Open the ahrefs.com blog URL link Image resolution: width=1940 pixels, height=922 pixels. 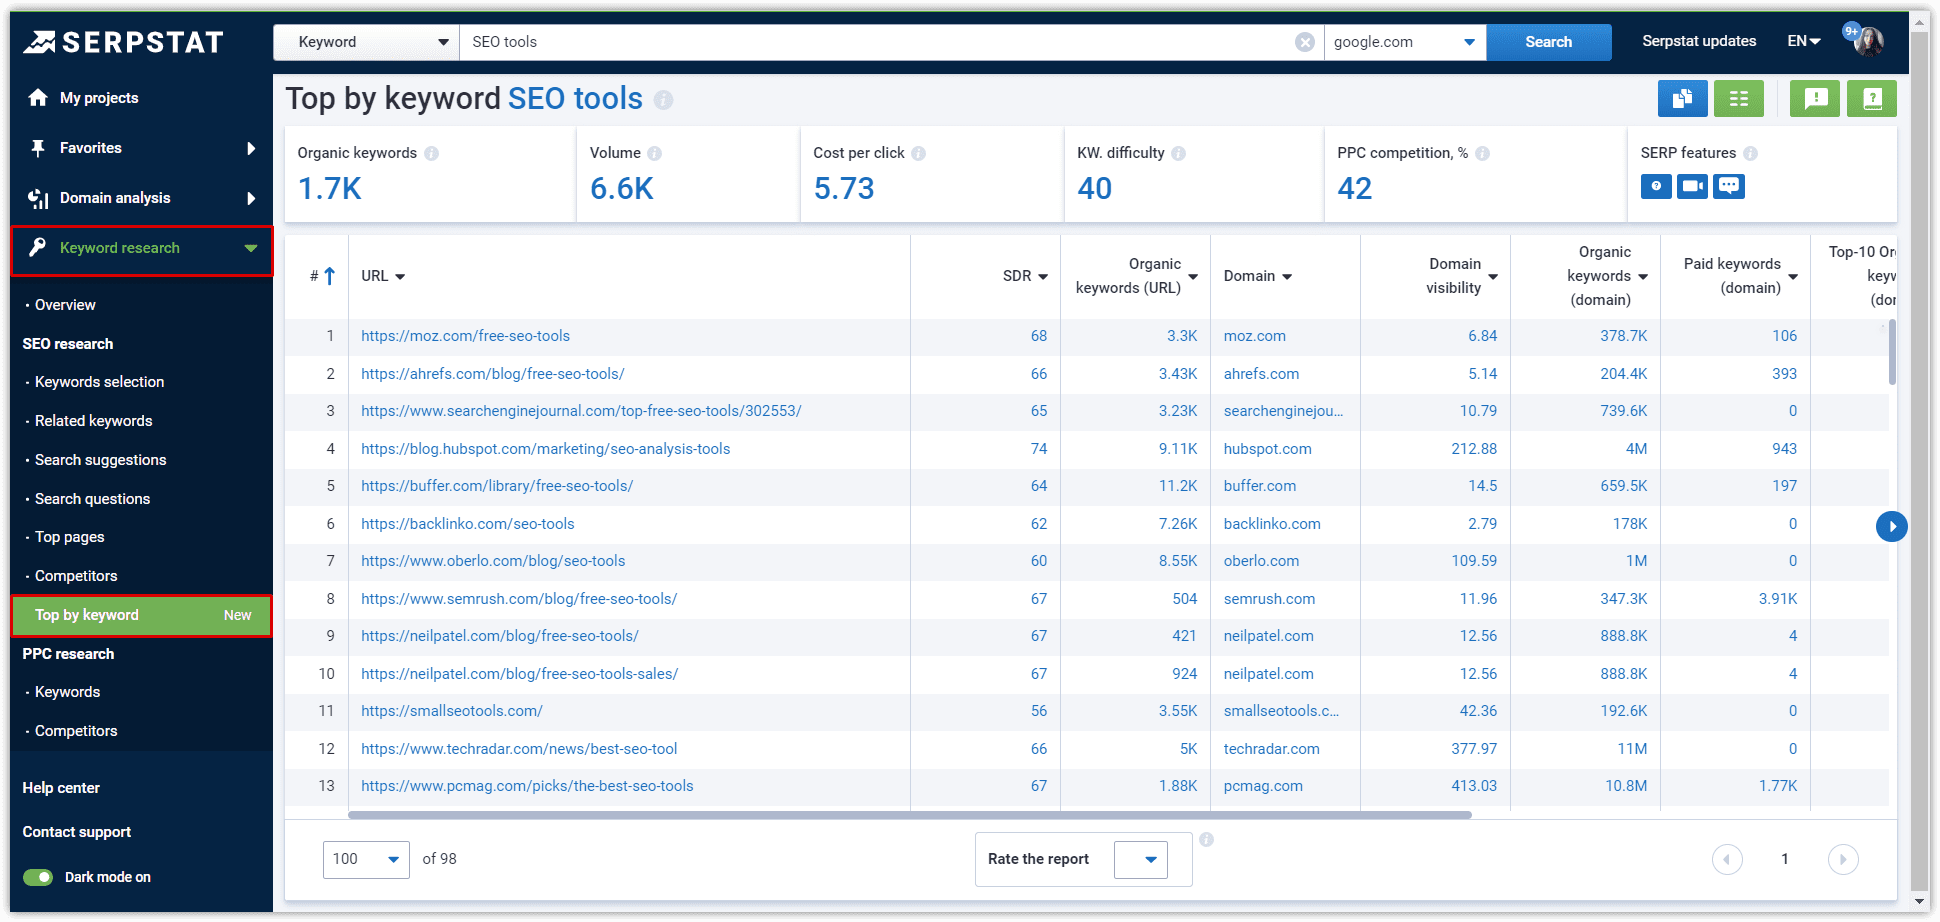(493, 374)
